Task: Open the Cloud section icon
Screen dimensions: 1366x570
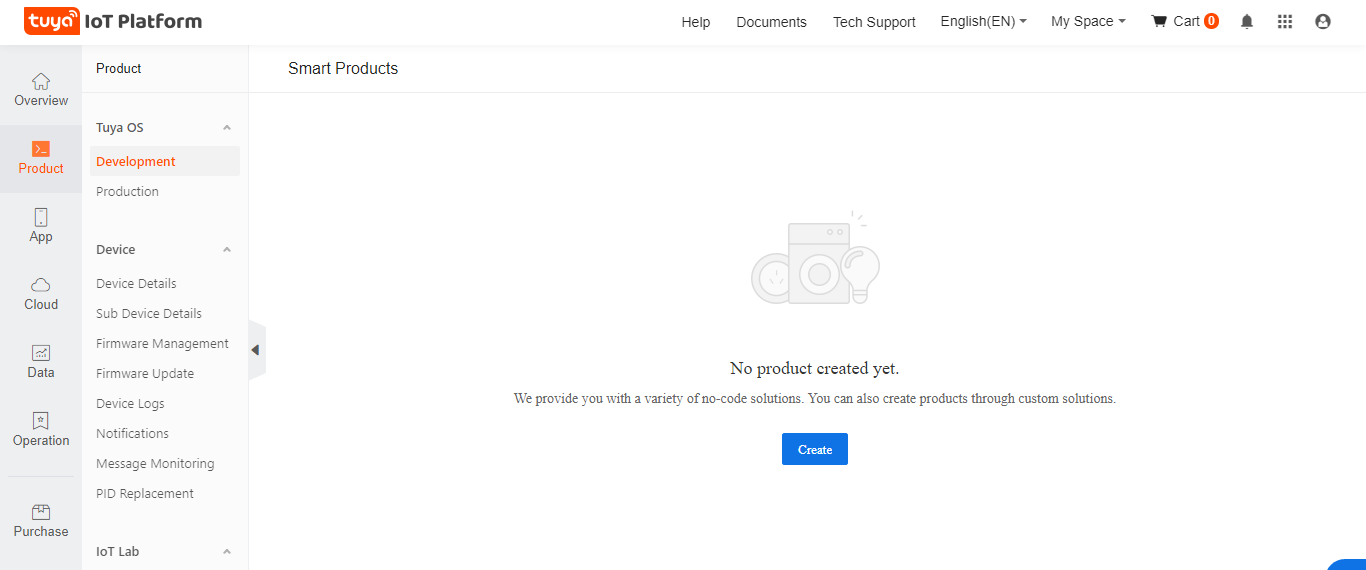Action: click(x=41, y=286)
